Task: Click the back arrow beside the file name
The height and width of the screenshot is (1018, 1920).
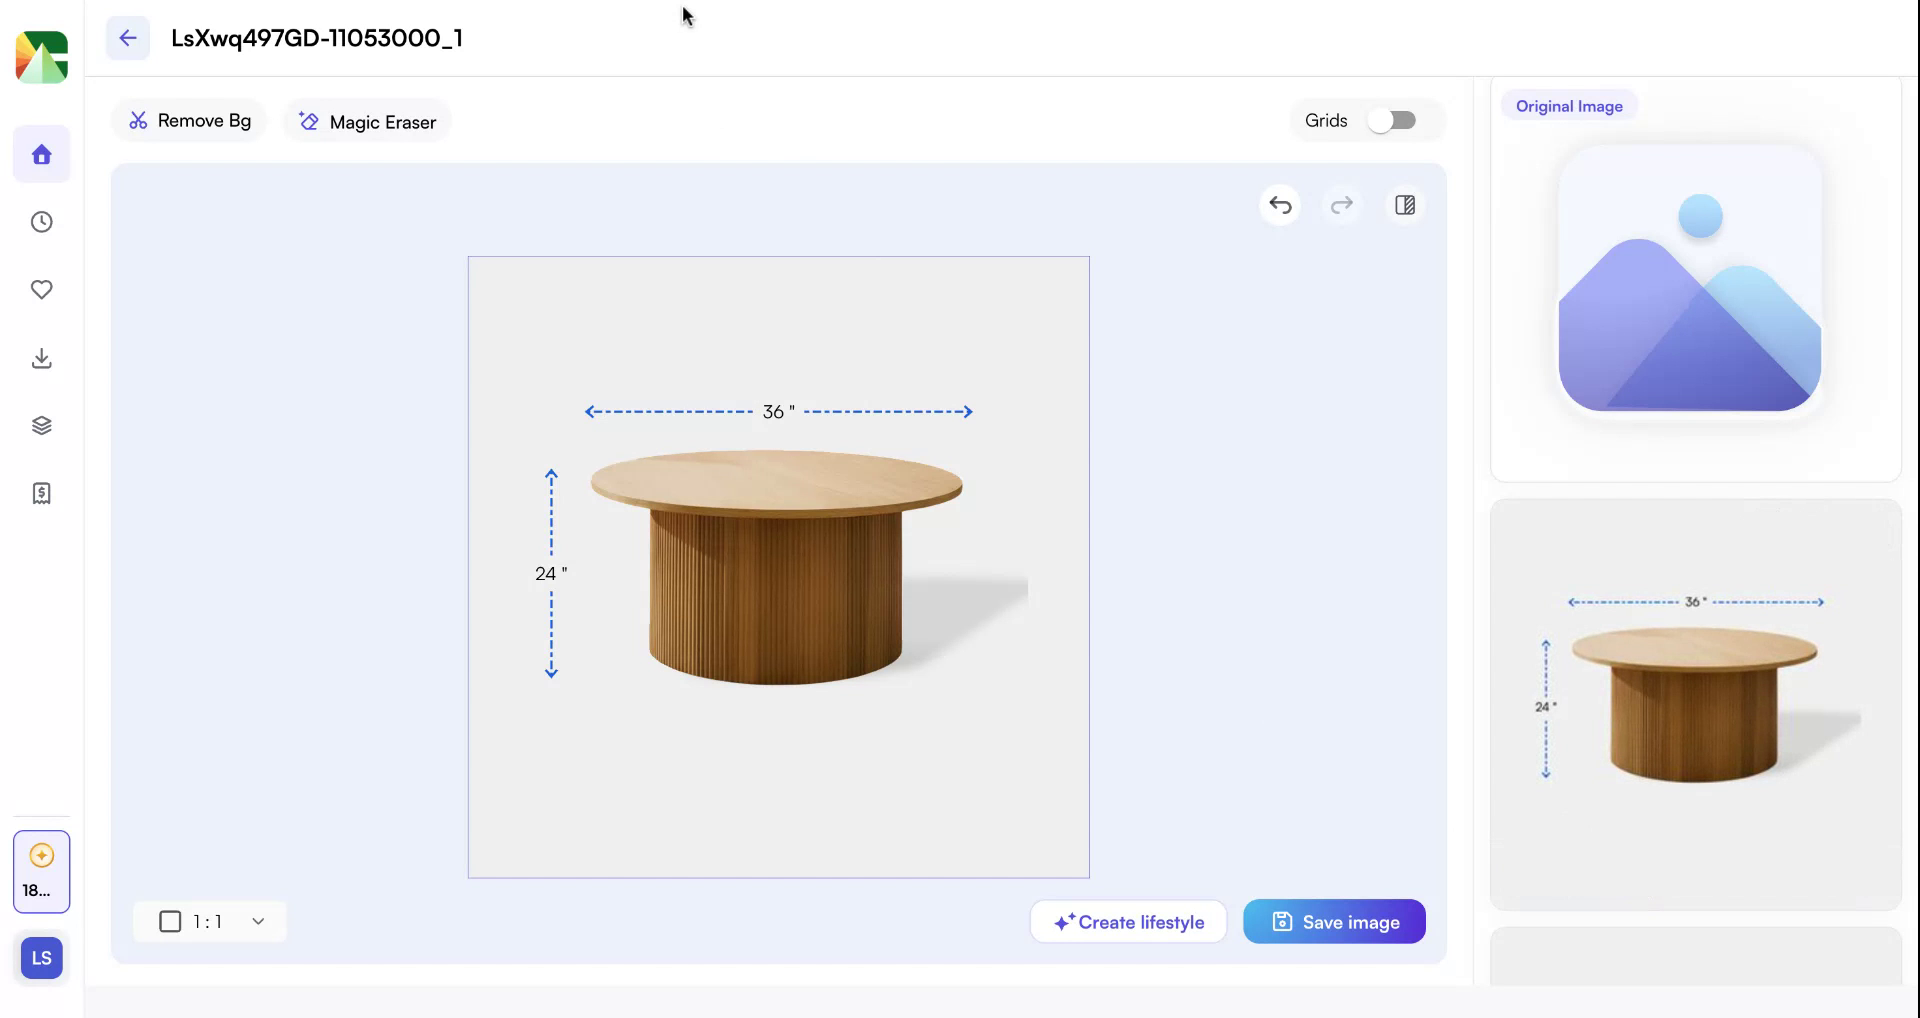Action: (127, 38)
